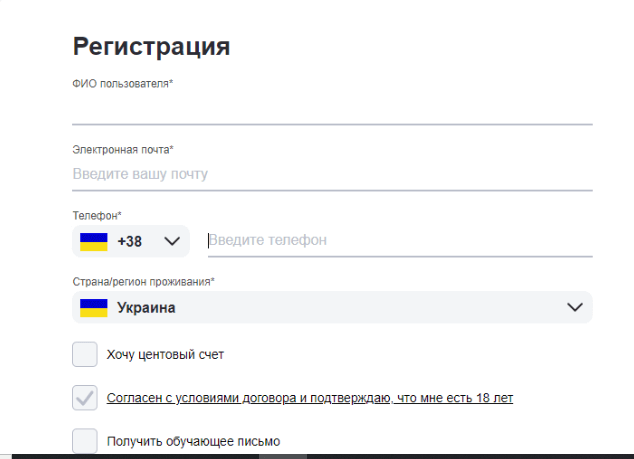The height and width of the screenshot is (459, 634).
Task: Click the Регистрация heading
Action: pyautogui.click(x=151, y=47)
